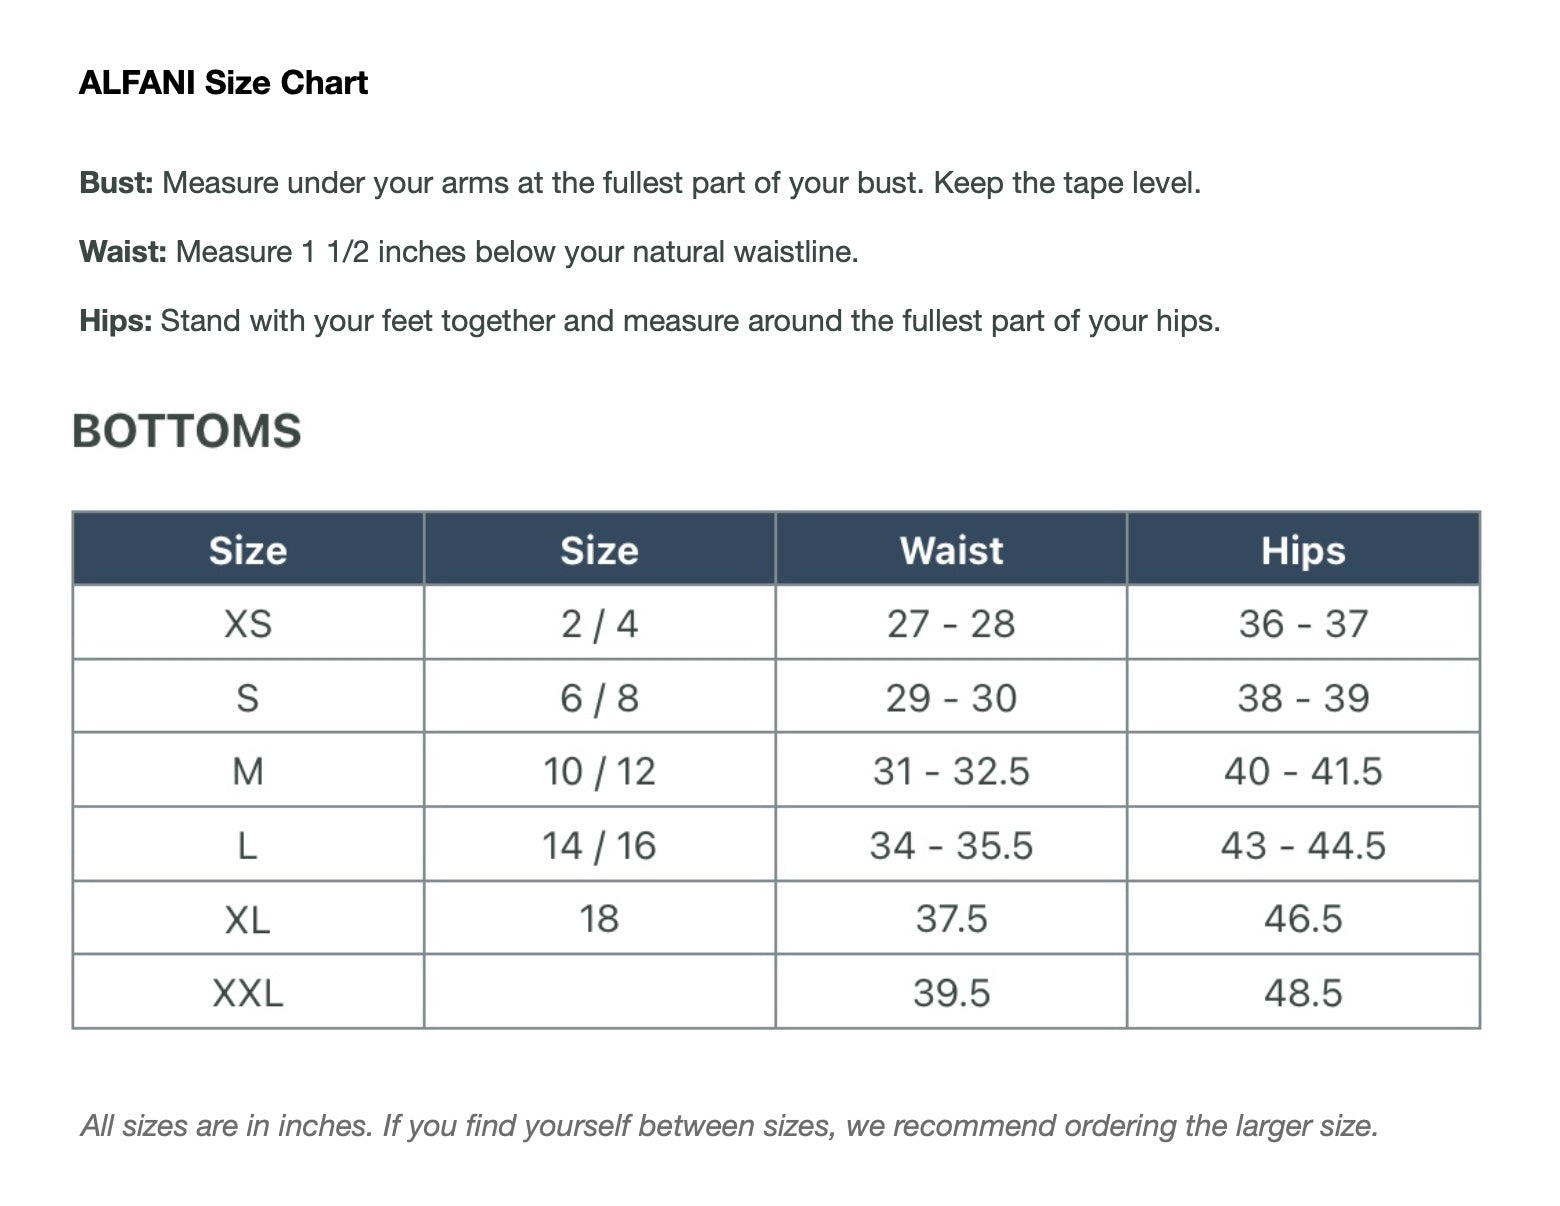Screen dimensions: 1560x1206
Task: Select the hips value "46.5"
Action: point(1303,918)
